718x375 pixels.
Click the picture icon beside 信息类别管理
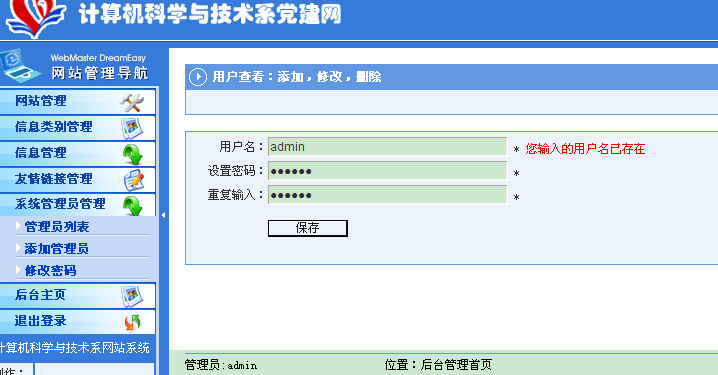[x=132, y=129]
